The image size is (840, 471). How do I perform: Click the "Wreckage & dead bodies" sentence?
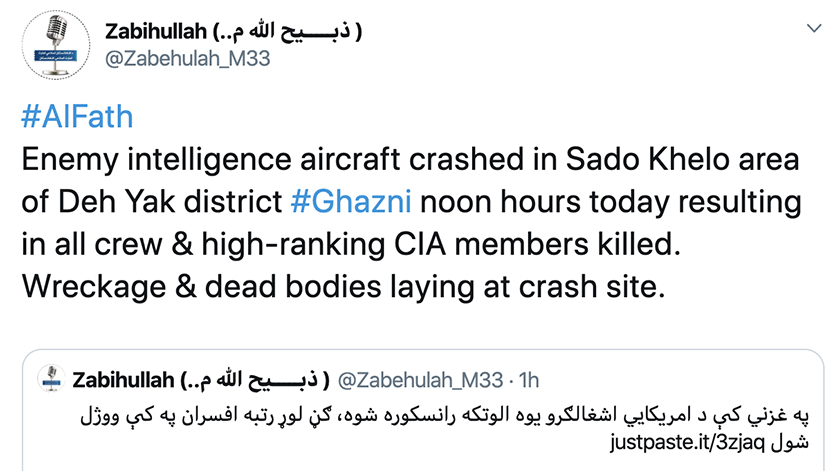coord(342,287)
